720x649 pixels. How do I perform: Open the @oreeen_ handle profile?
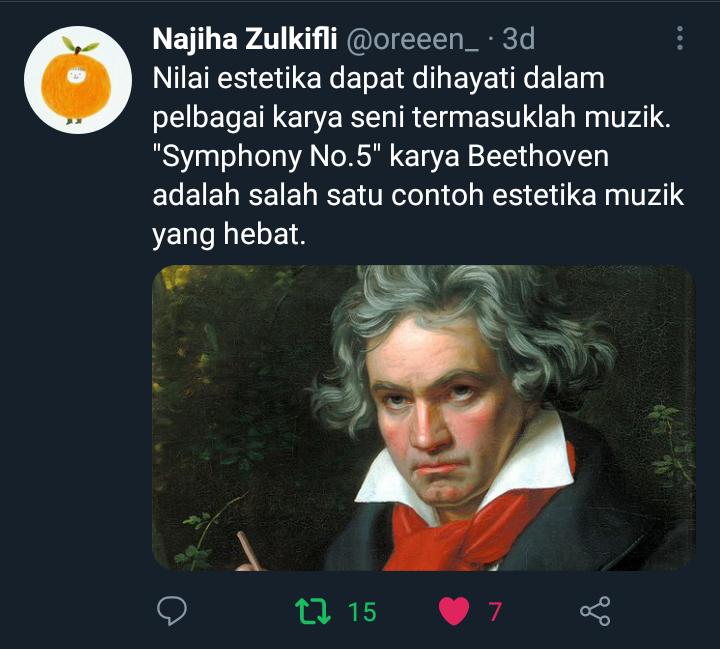point(413,40)
